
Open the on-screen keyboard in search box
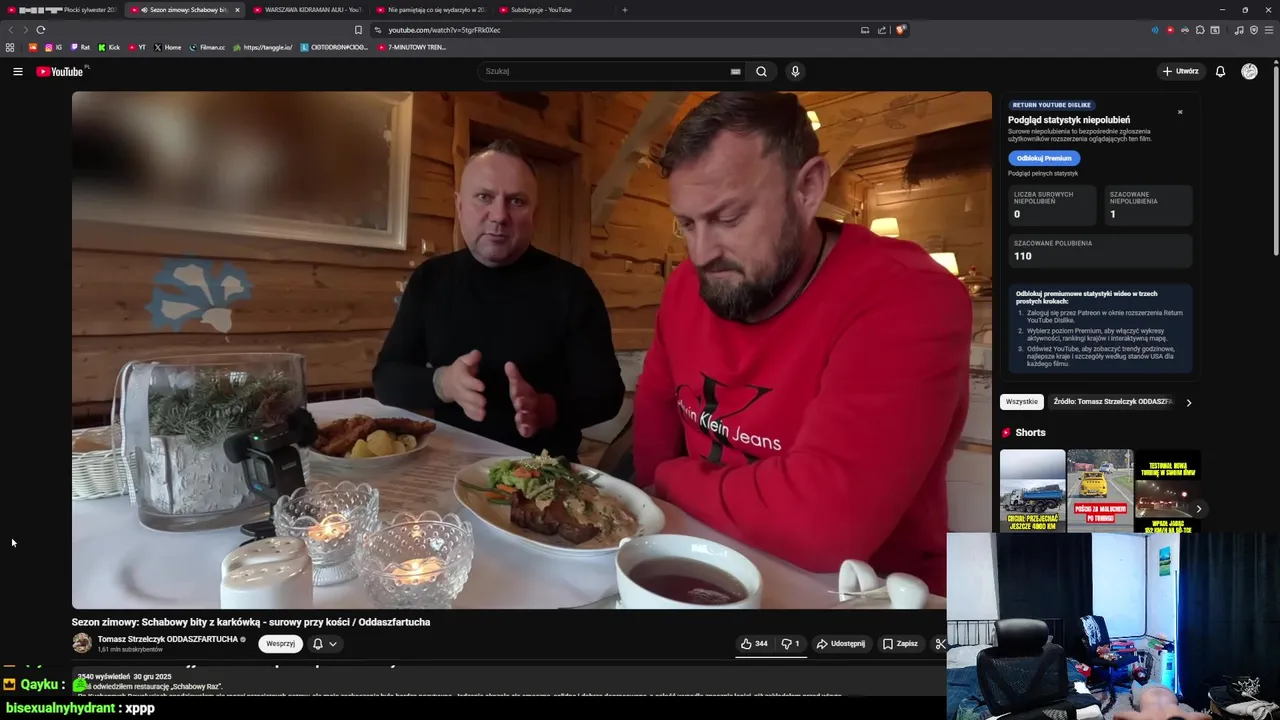tap(735, 71)
